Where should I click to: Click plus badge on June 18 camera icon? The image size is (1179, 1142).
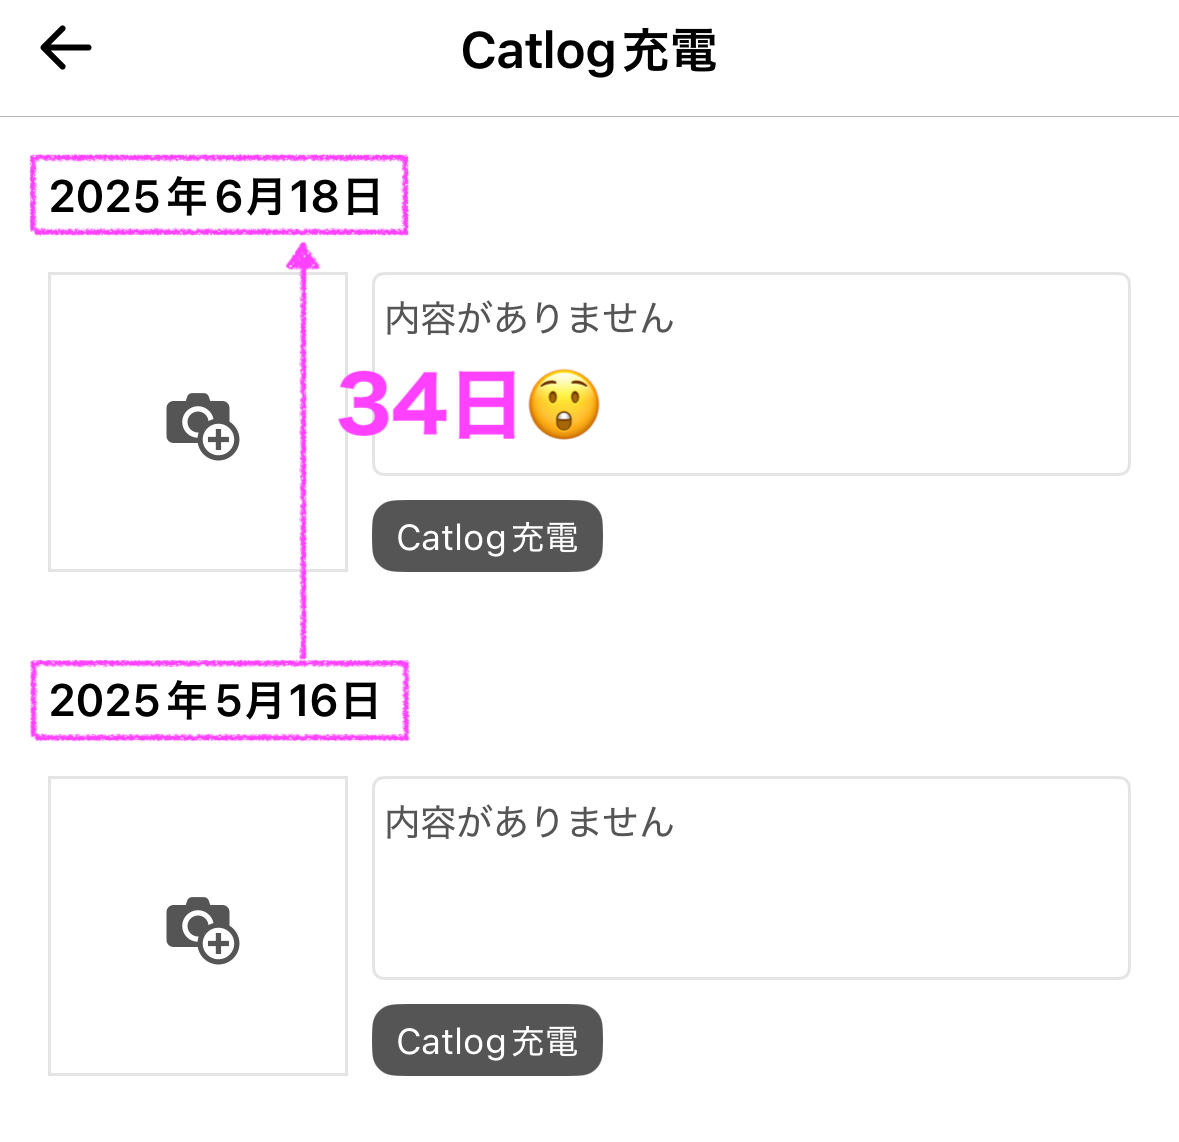pyautogui.click(x=219, y=440)
